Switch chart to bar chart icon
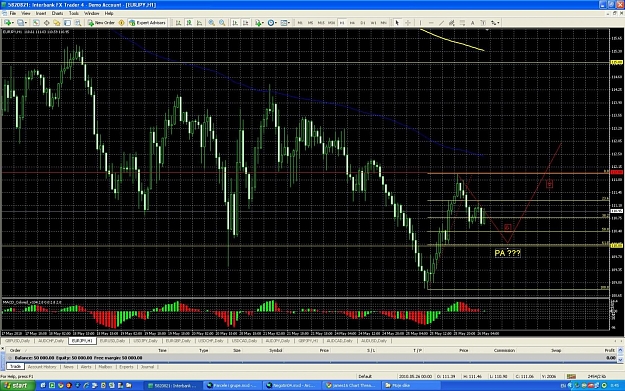This screenshot has height=391, width=625. pos(179,23)
